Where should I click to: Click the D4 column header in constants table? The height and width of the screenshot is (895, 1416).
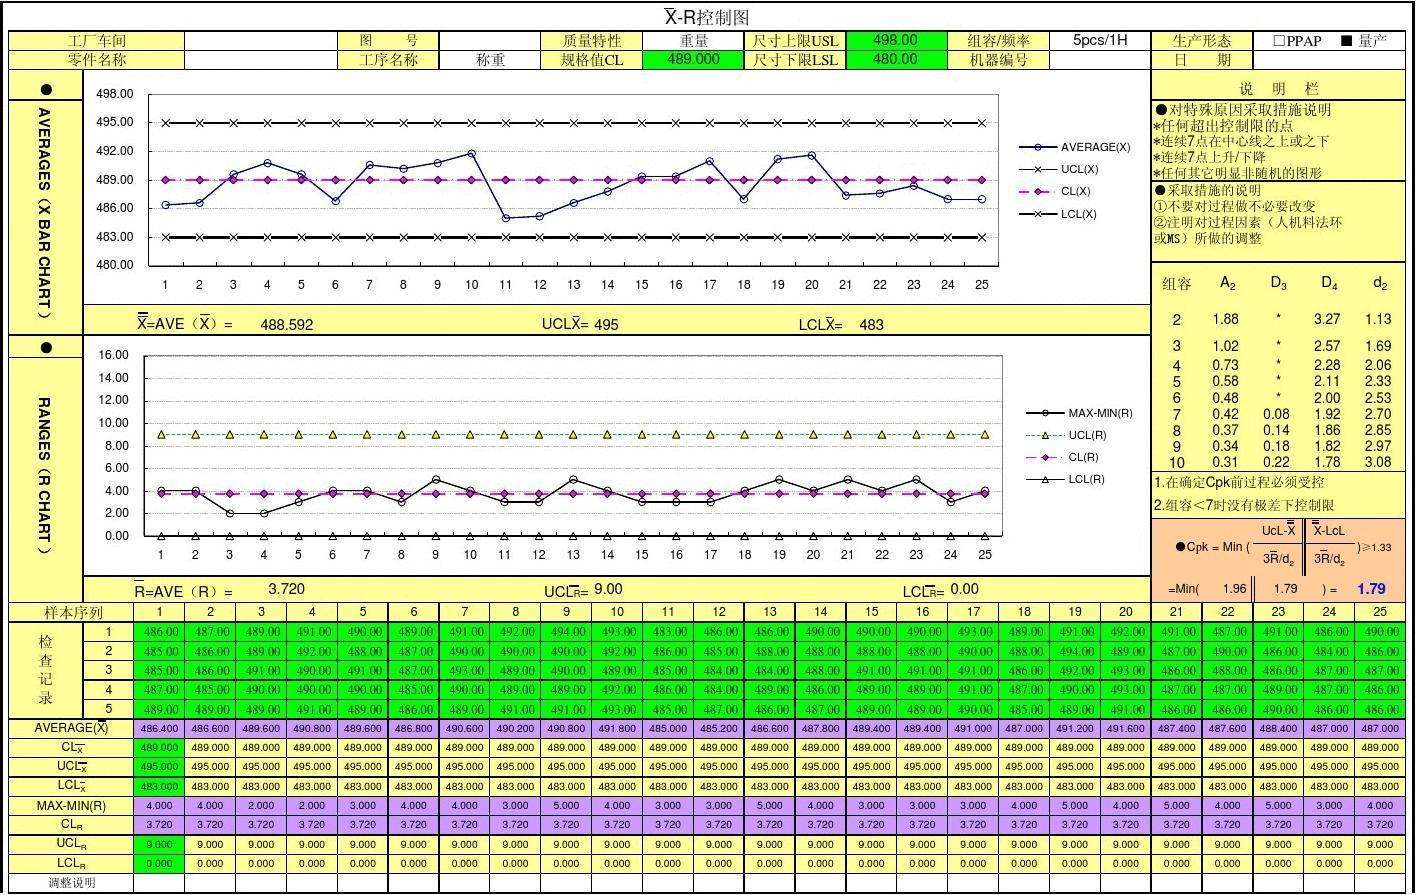click(x=1329, y=284)
